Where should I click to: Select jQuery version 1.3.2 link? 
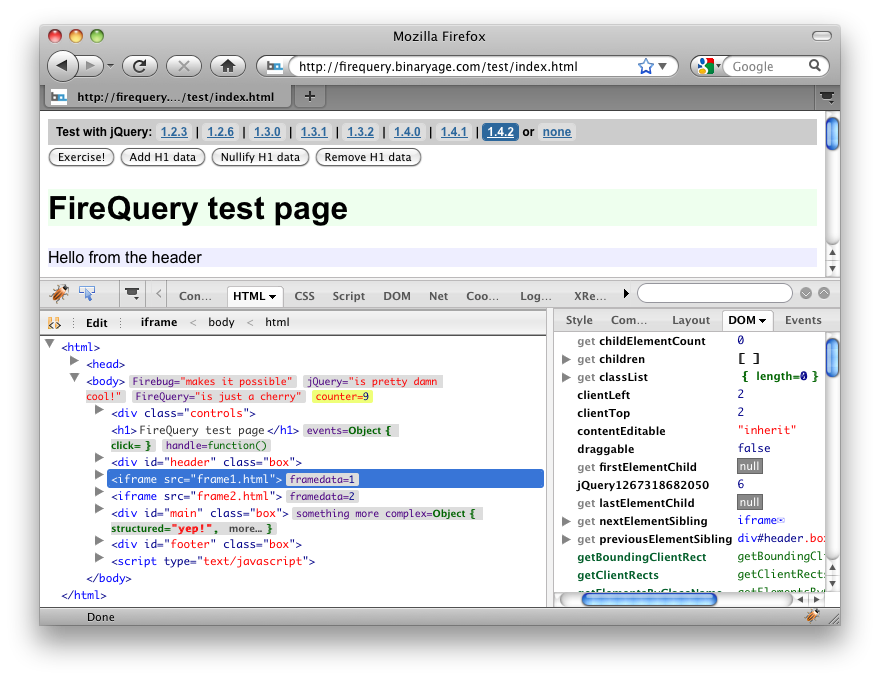coord(360,132)
